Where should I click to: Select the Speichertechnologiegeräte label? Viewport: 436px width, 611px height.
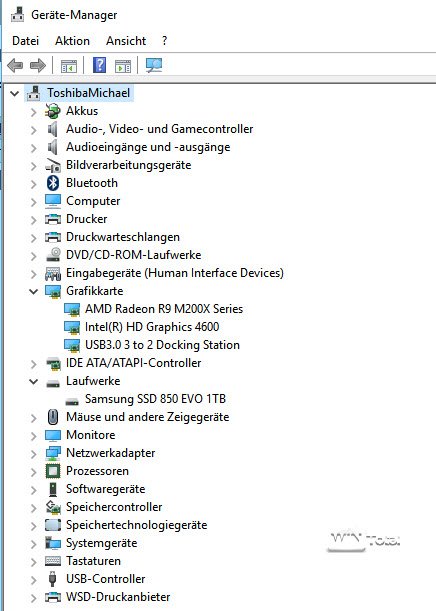136,525
